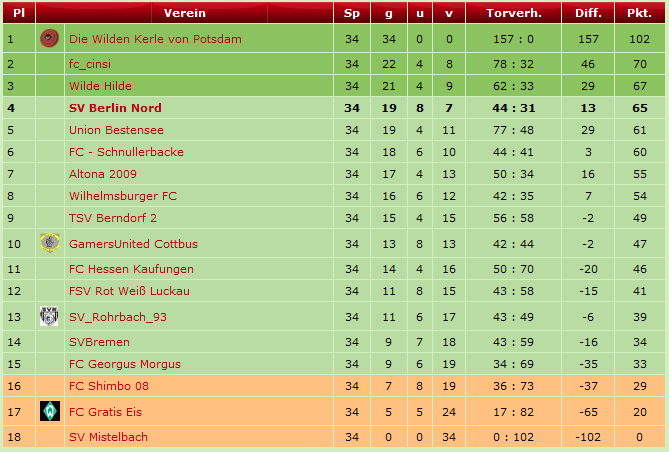Click the GamersUnited Cottbus club logo
Viewport: 669px width, 452px height.
click(49, 243)
